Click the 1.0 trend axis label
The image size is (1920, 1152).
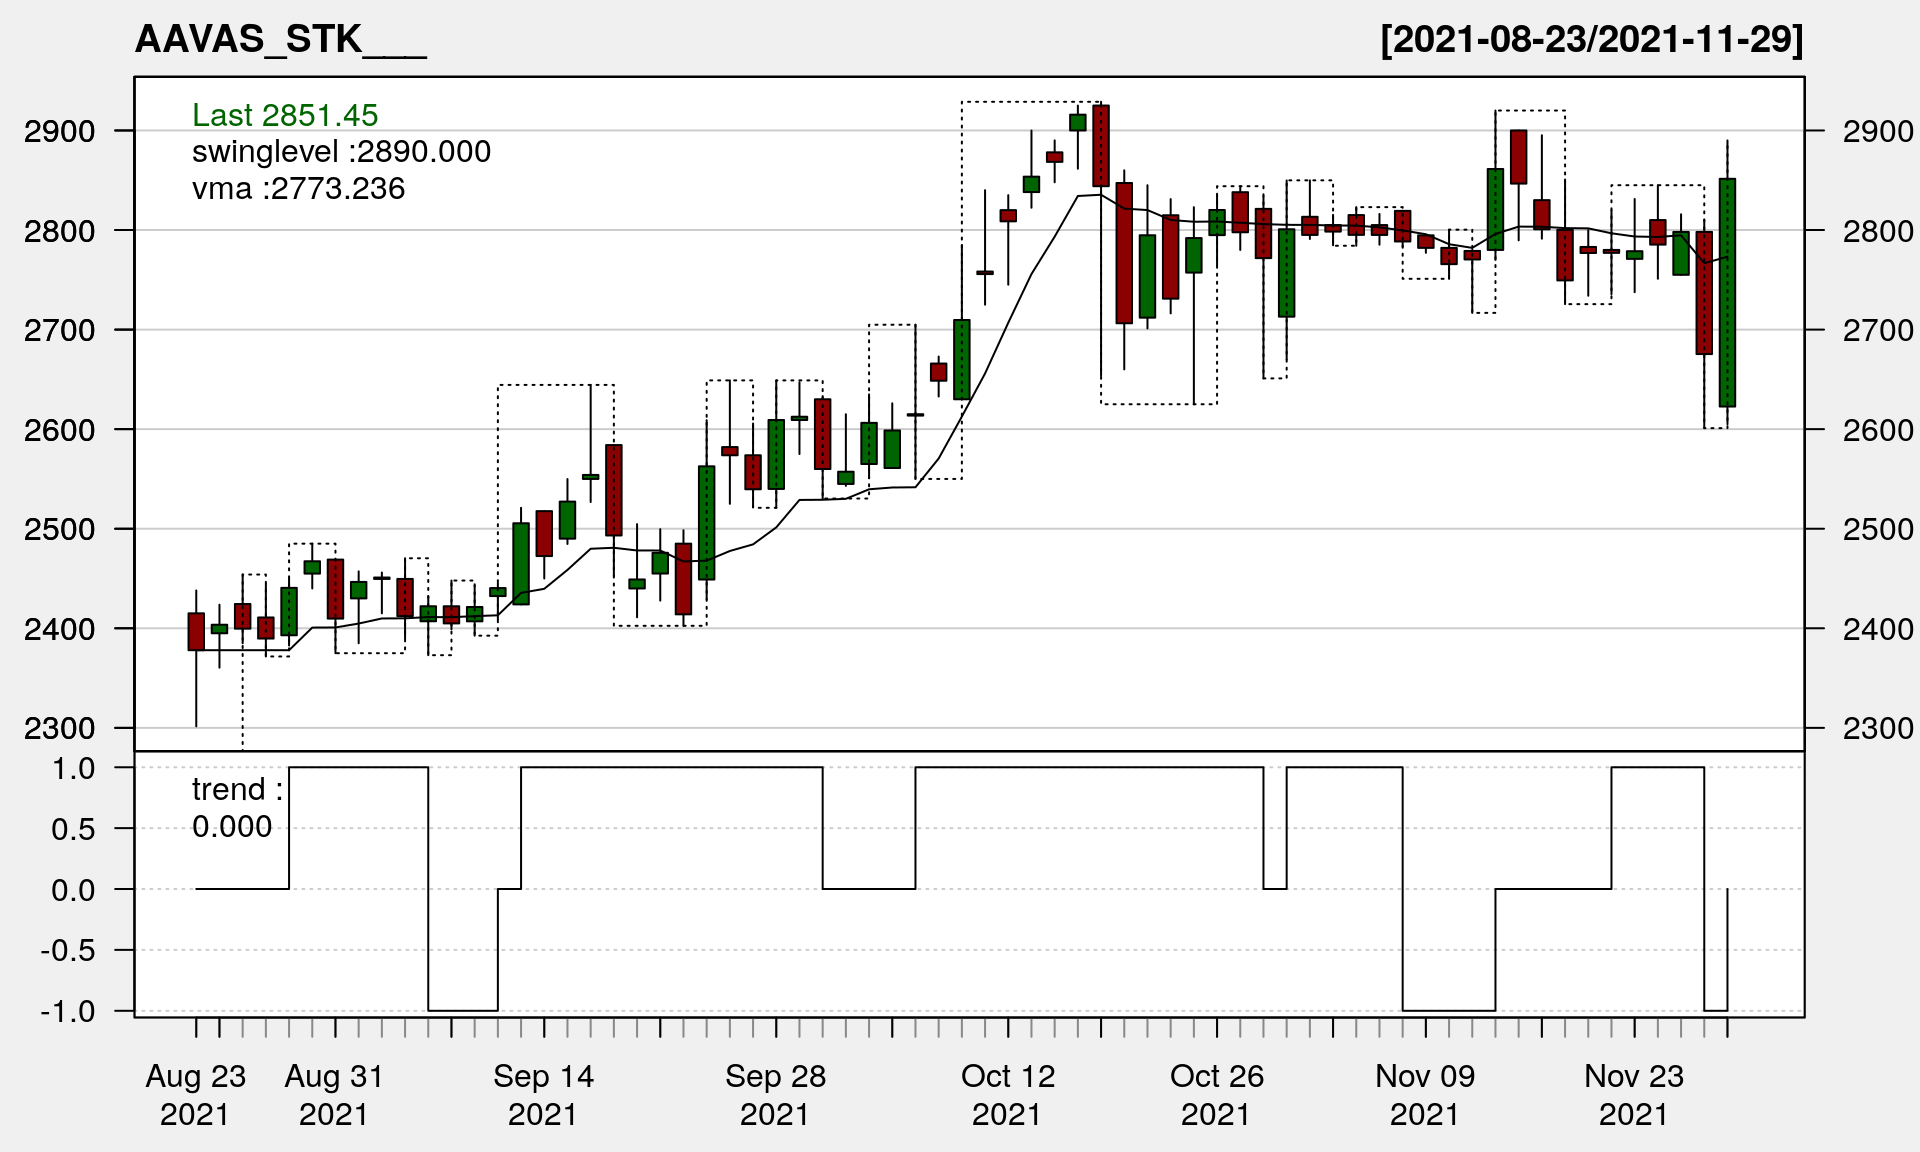(x=74, y=768)
